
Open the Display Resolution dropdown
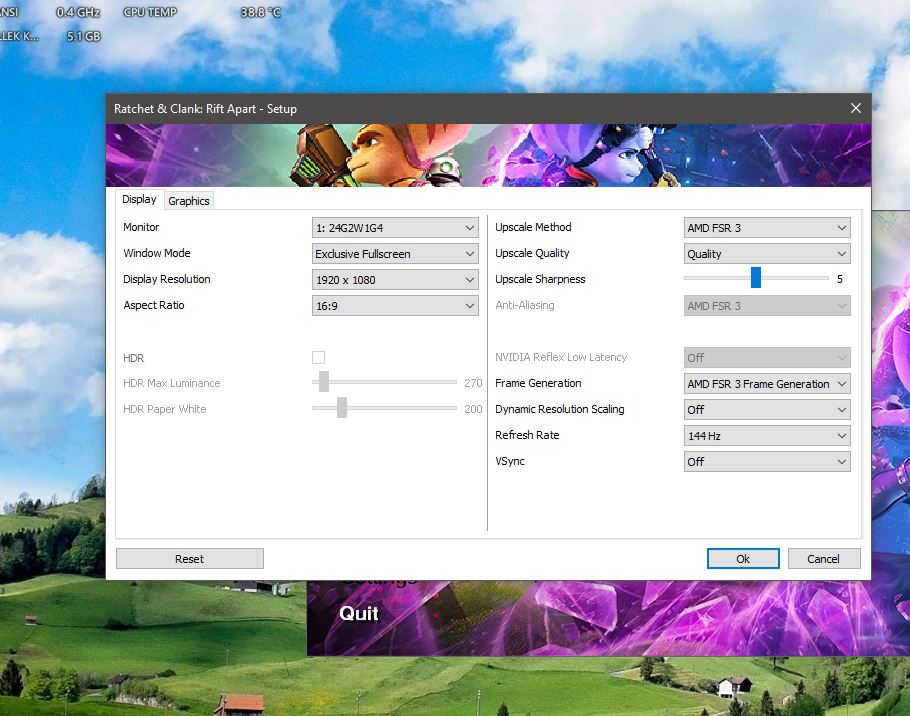(395, 280)
